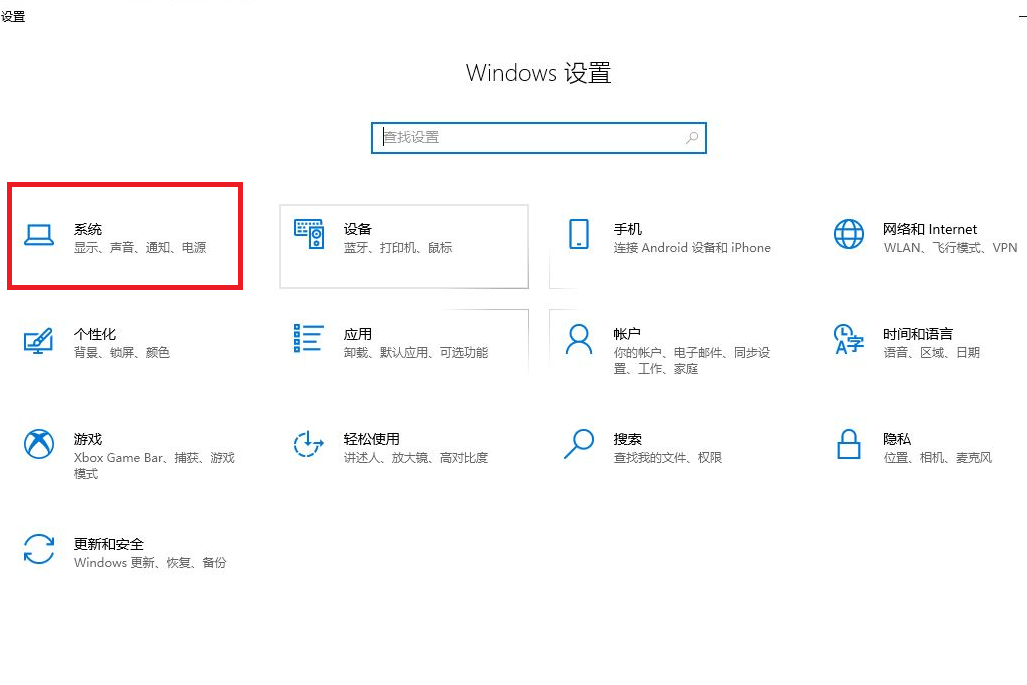Click the text 蓝牙、打印机、鼠标

pos(398,248)
